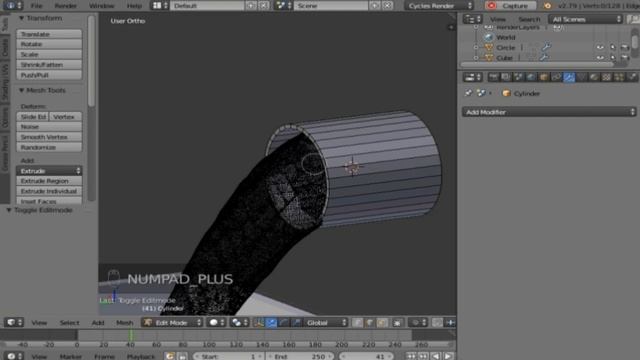Click the Cube modifier wrench in outliner

pos(544,58)
